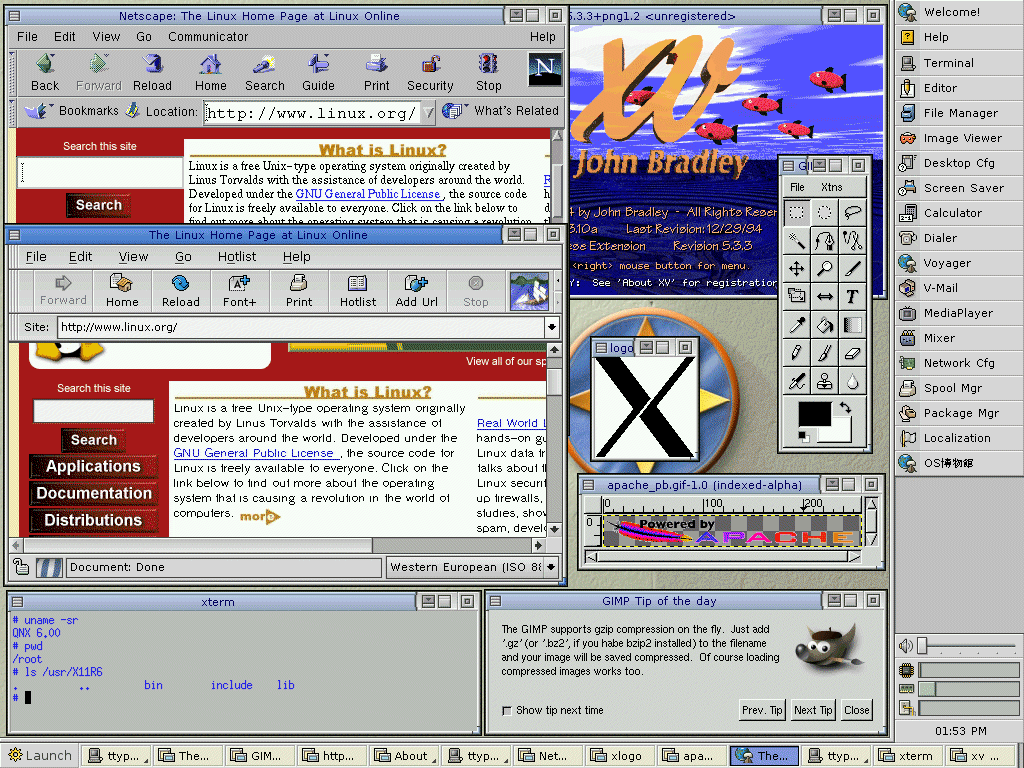Select the GIMP move tool
This screenshot has width=1024, height=768.
tap(796, 268)
